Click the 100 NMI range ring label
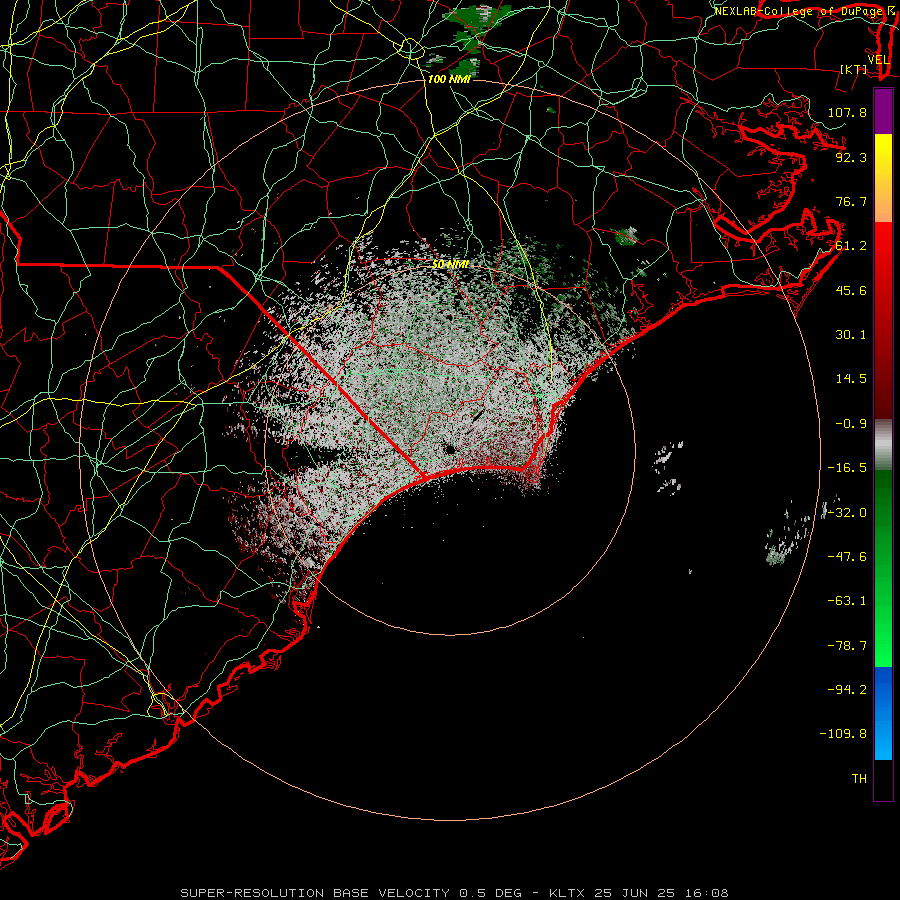 pos(449,79)
